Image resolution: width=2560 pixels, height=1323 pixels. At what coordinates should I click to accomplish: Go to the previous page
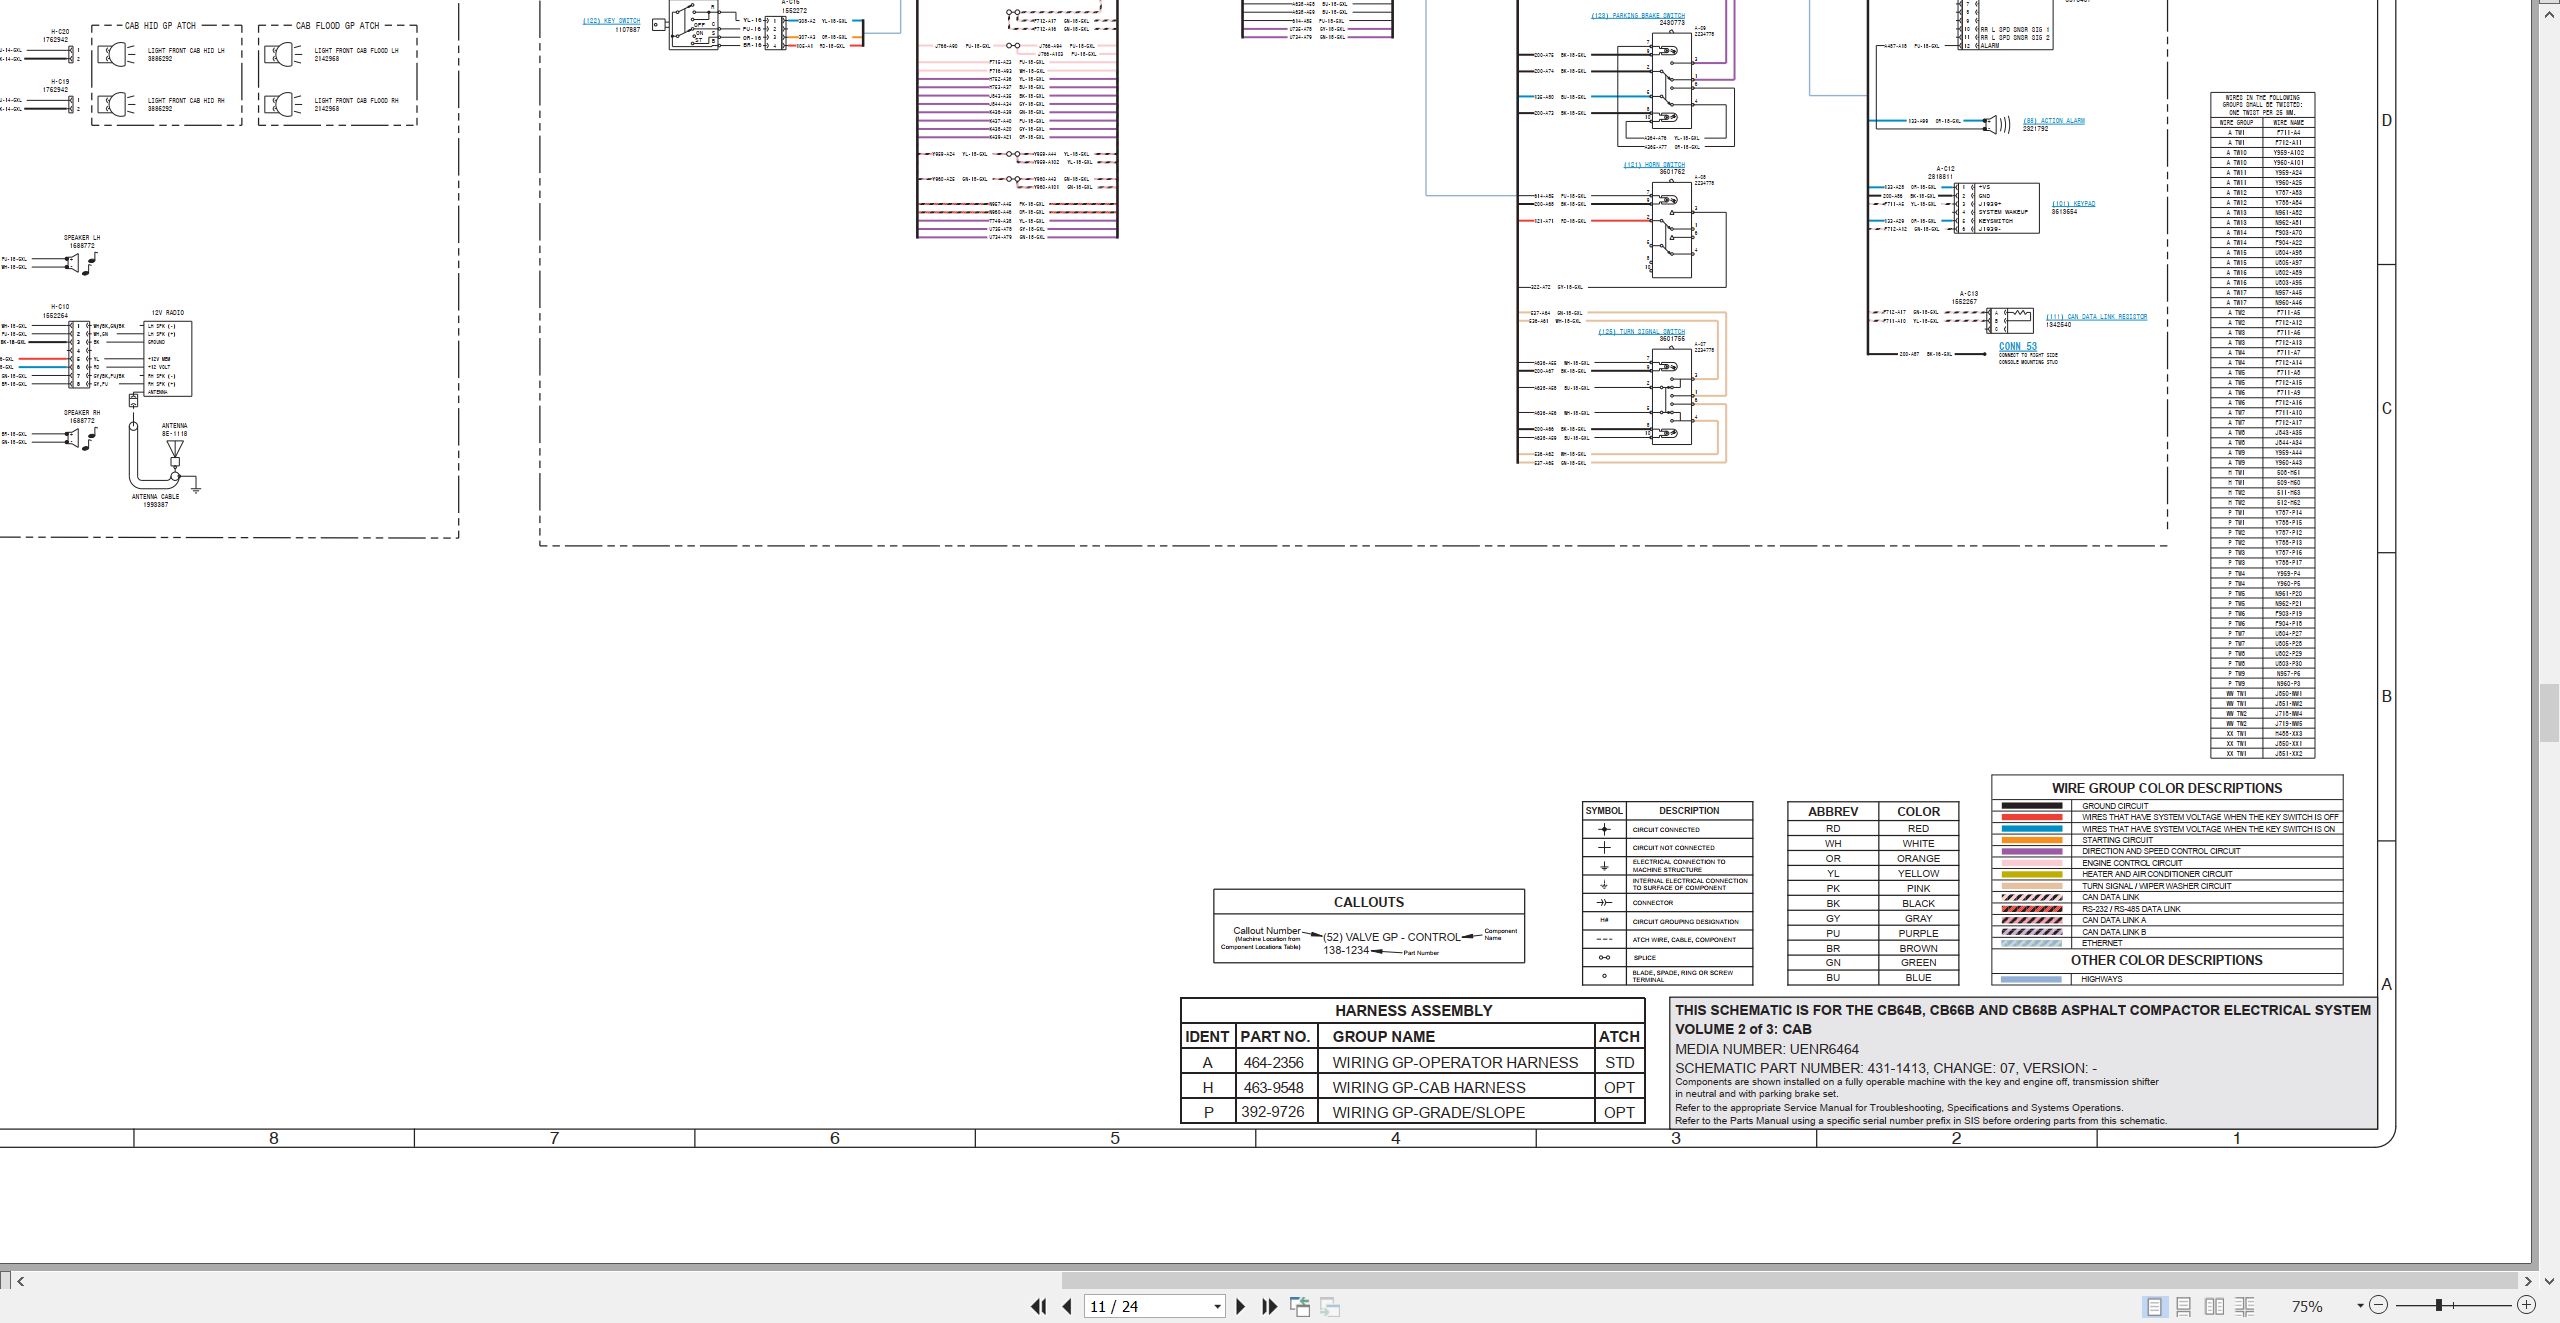click(x=1067, y=1306)
